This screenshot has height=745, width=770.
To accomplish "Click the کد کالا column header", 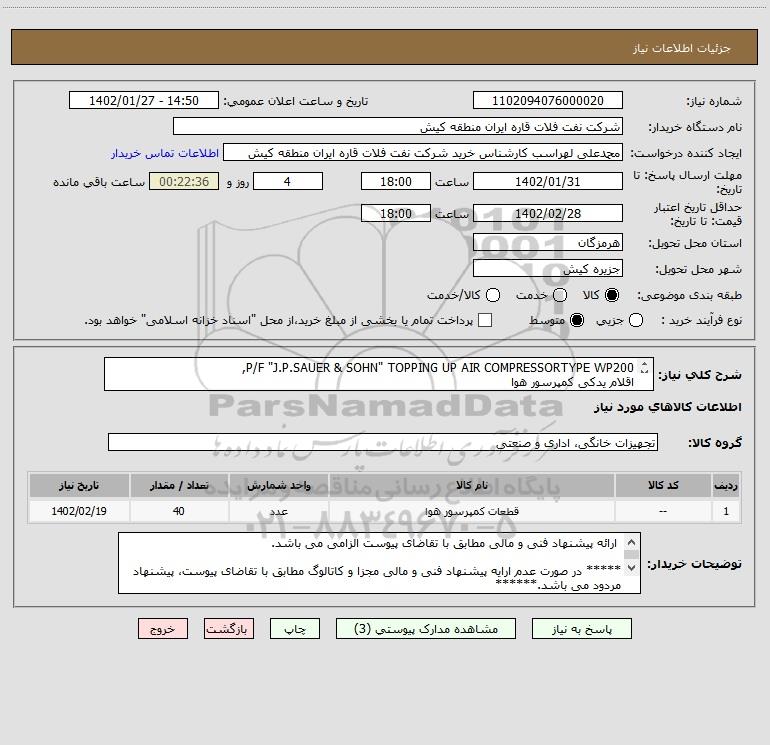I will click(x=663, y=485).
